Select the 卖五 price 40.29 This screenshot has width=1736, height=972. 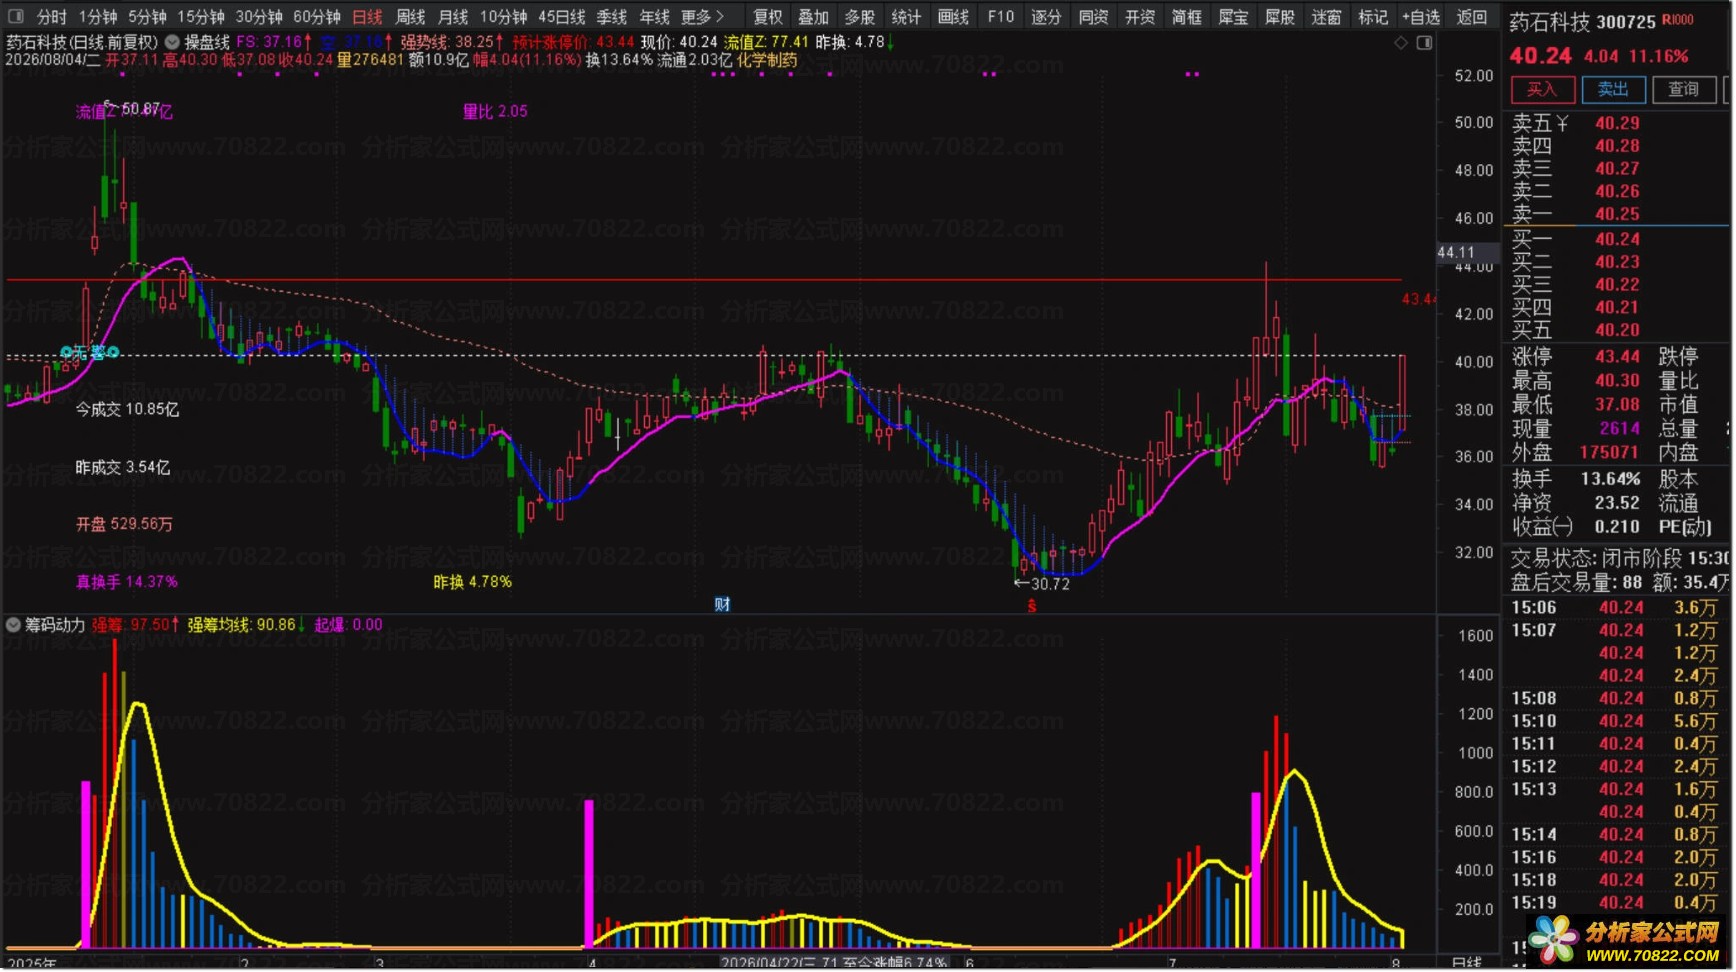(1617, 123)
